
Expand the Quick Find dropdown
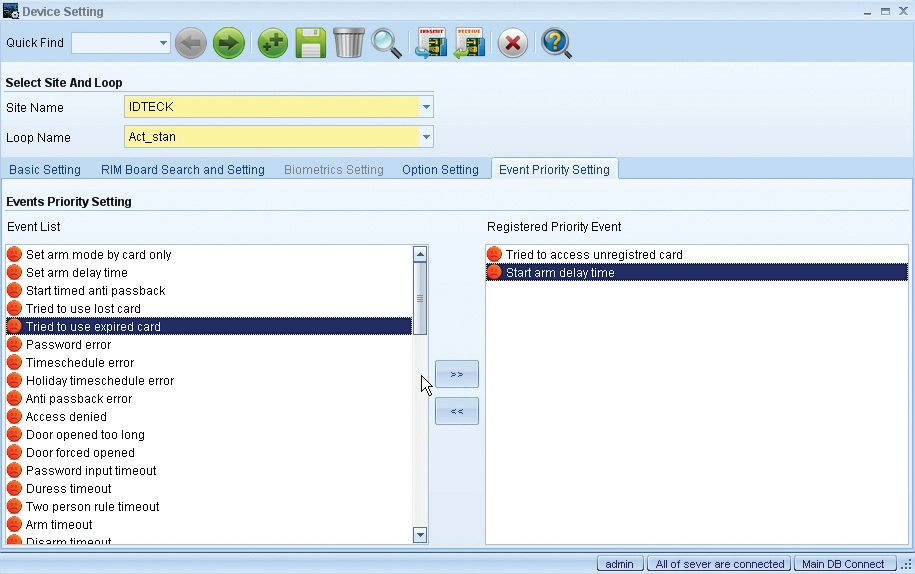coord(164,43)
